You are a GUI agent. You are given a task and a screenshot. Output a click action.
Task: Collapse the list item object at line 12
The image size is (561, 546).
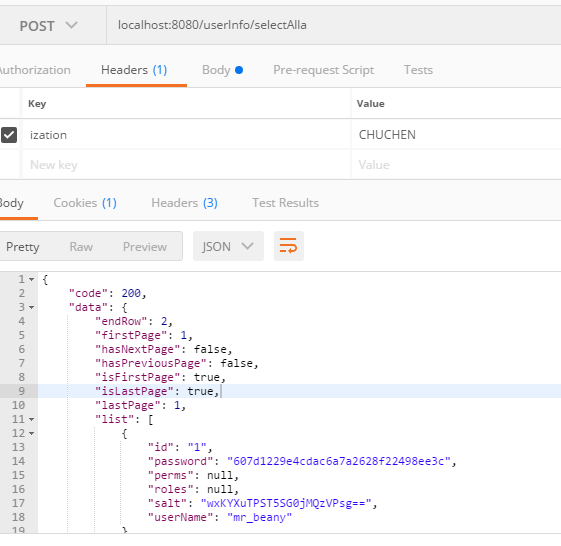(x=31, y=433)
